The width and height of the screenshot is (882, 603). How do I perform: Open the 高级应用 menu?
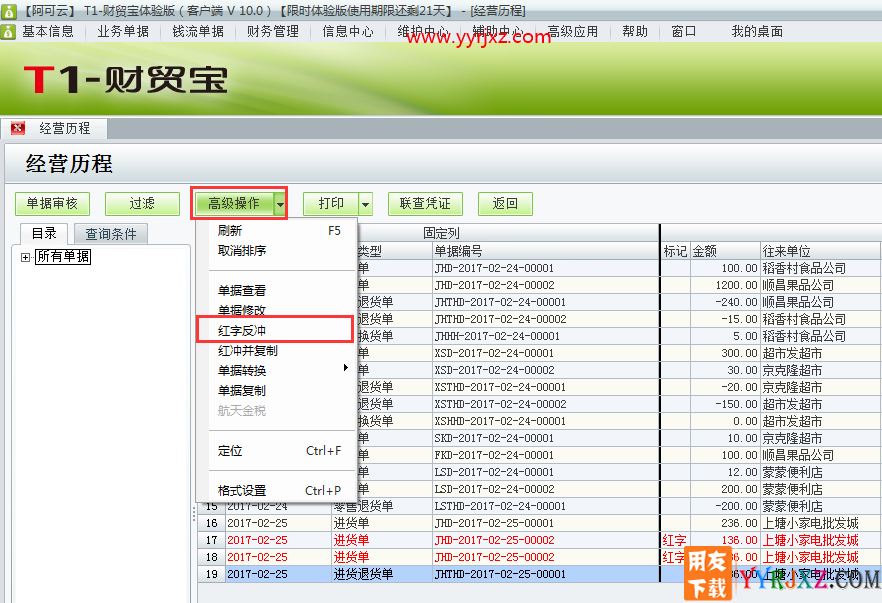coord(573,32)
